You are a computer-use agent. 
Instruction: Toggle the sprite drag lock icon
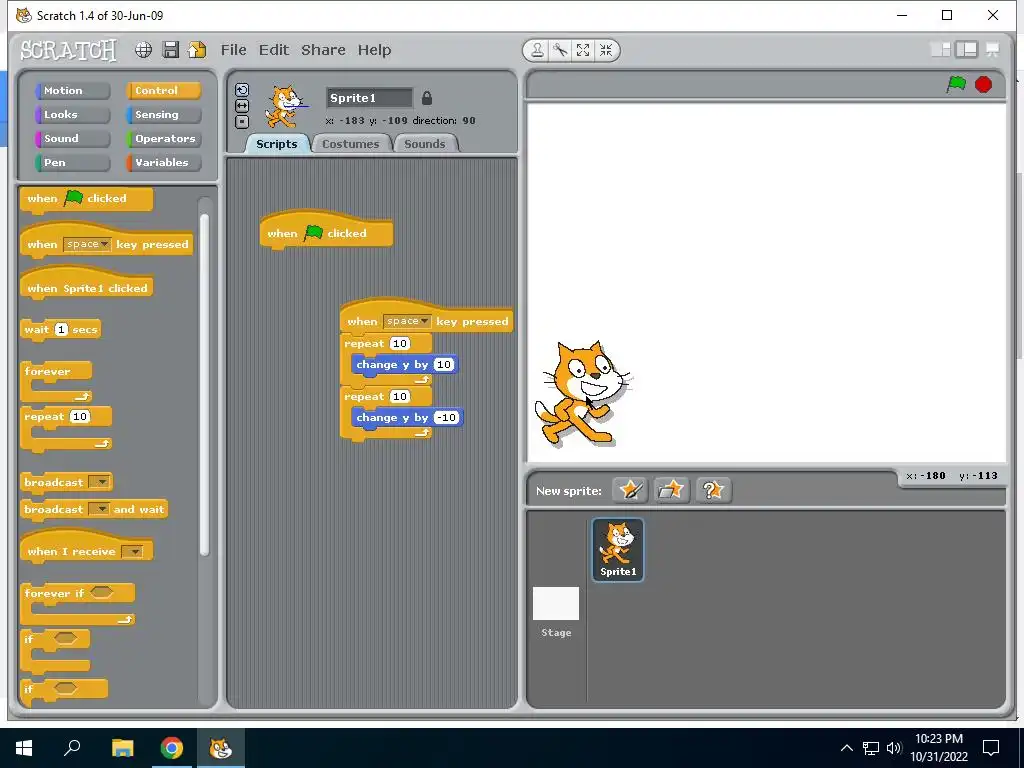pyautogui.click(x=427, y=98)
